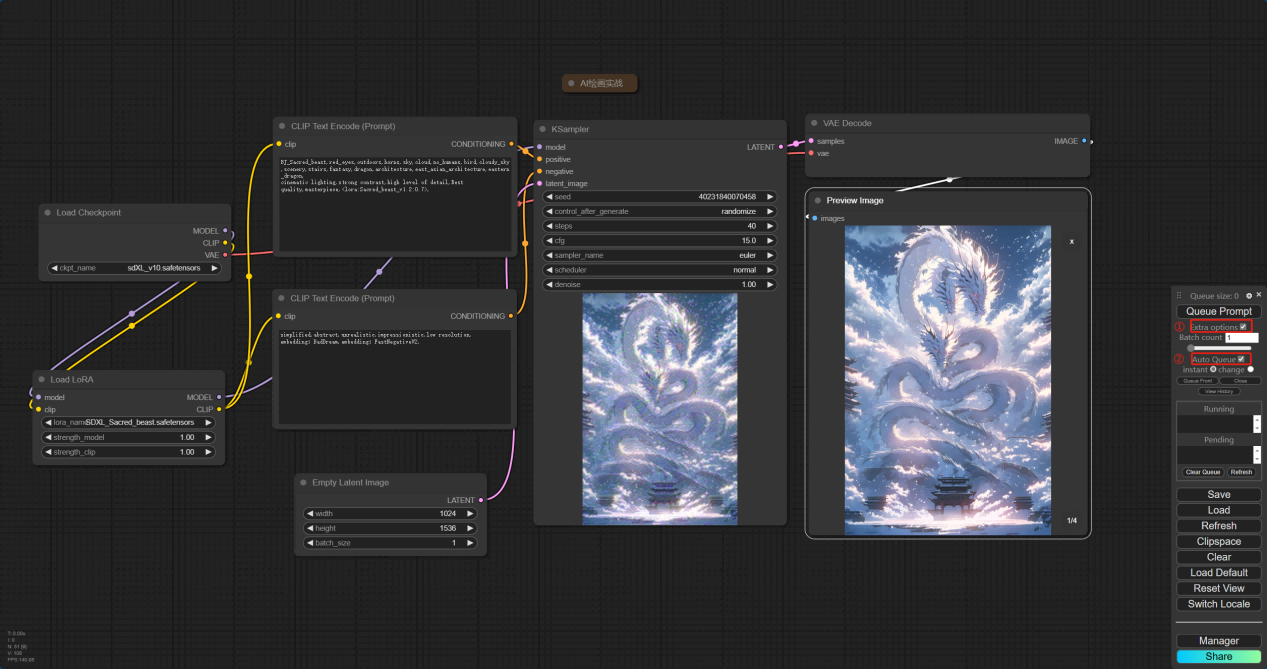
Task: Toggle the Extra options checkbox
Action: [x=1244, y=327]
